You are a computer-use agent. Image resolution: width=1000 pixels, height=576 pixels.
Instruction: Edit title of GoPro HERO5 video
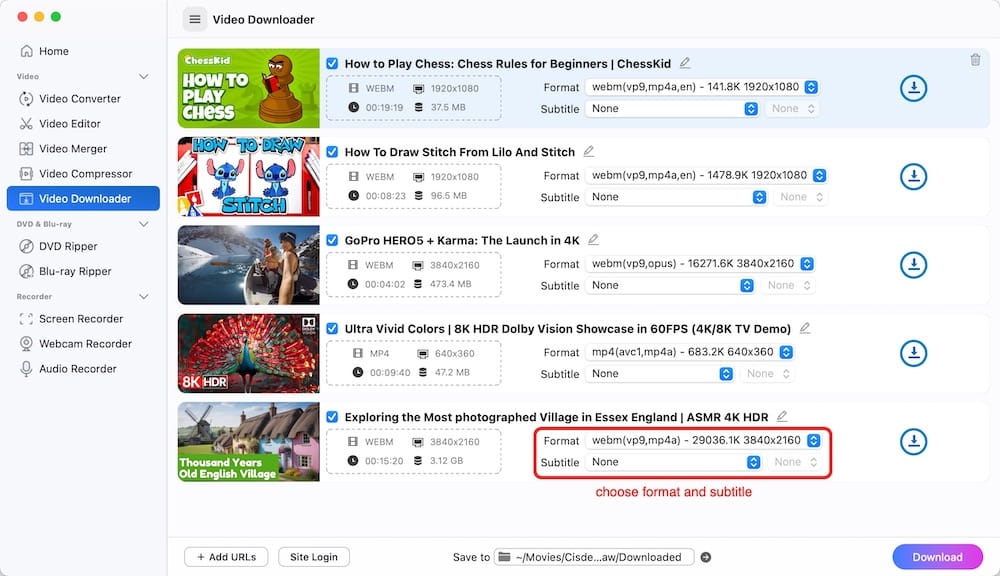(x=593, y=239)
